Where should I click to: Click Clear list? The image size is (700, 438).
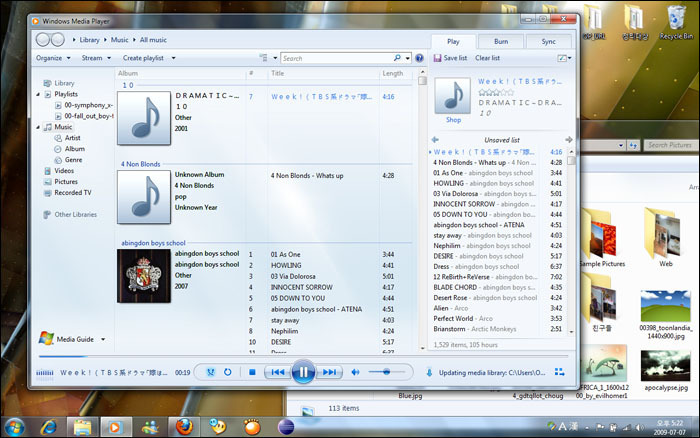(x=487, y=58)
